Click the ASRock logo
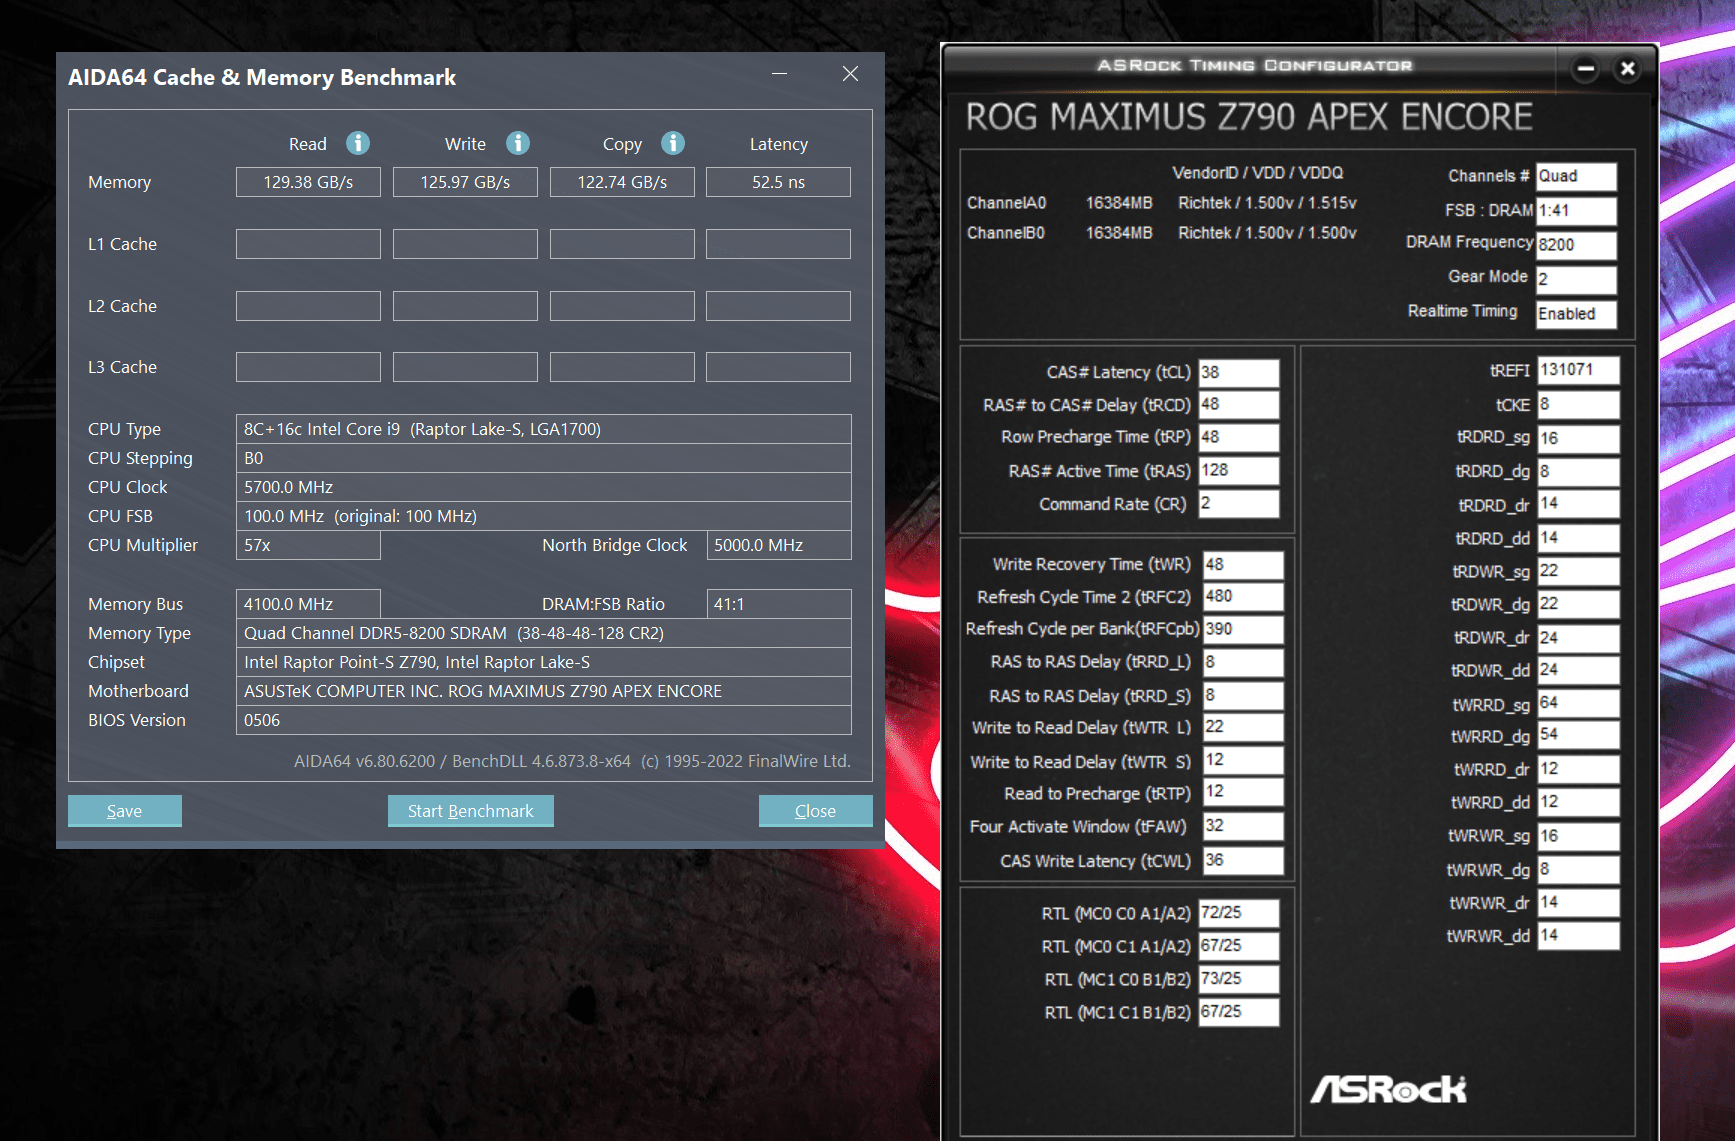Image resolution: width=1735 pixels, height=1141 pixels. [x=1388, y=1089]
